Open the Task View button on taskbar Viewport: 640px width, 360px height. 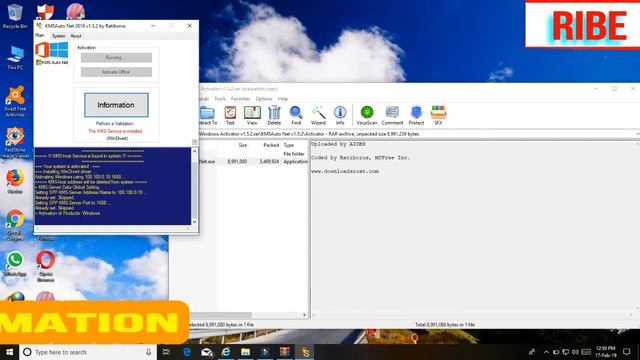pyautogui.click(x=167, y=352)
